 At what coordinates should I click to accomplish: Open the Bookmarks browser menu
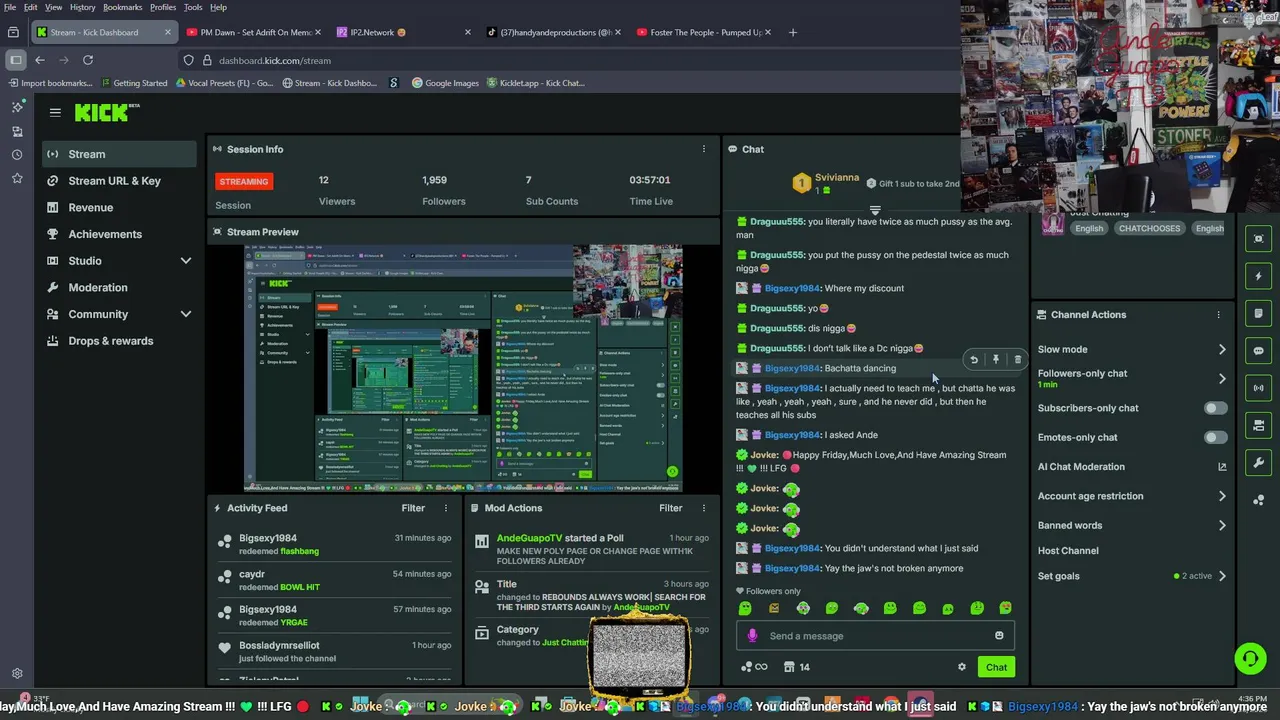click(x=122, y=7)
